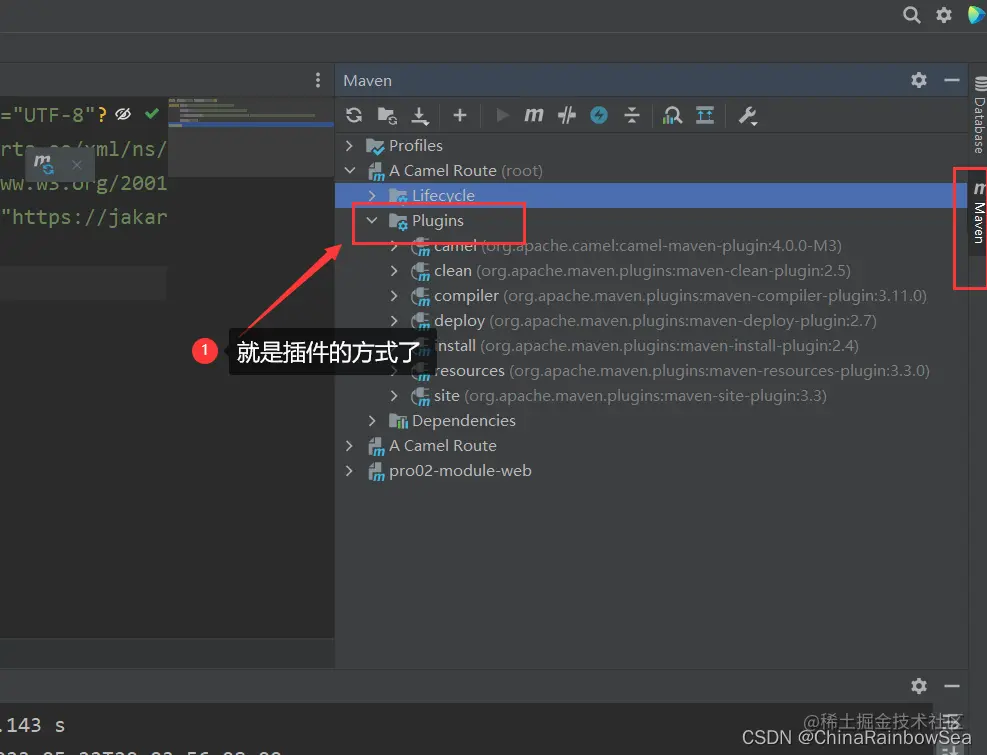Hide the Maven tool window

952,80
